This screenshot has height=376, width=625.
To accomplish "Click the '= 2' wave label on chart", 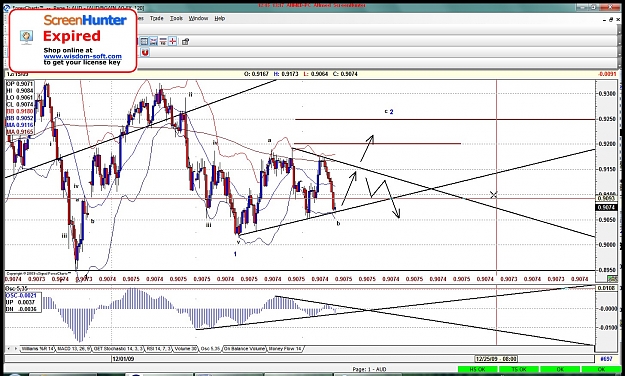I will [x=389, y=112].
